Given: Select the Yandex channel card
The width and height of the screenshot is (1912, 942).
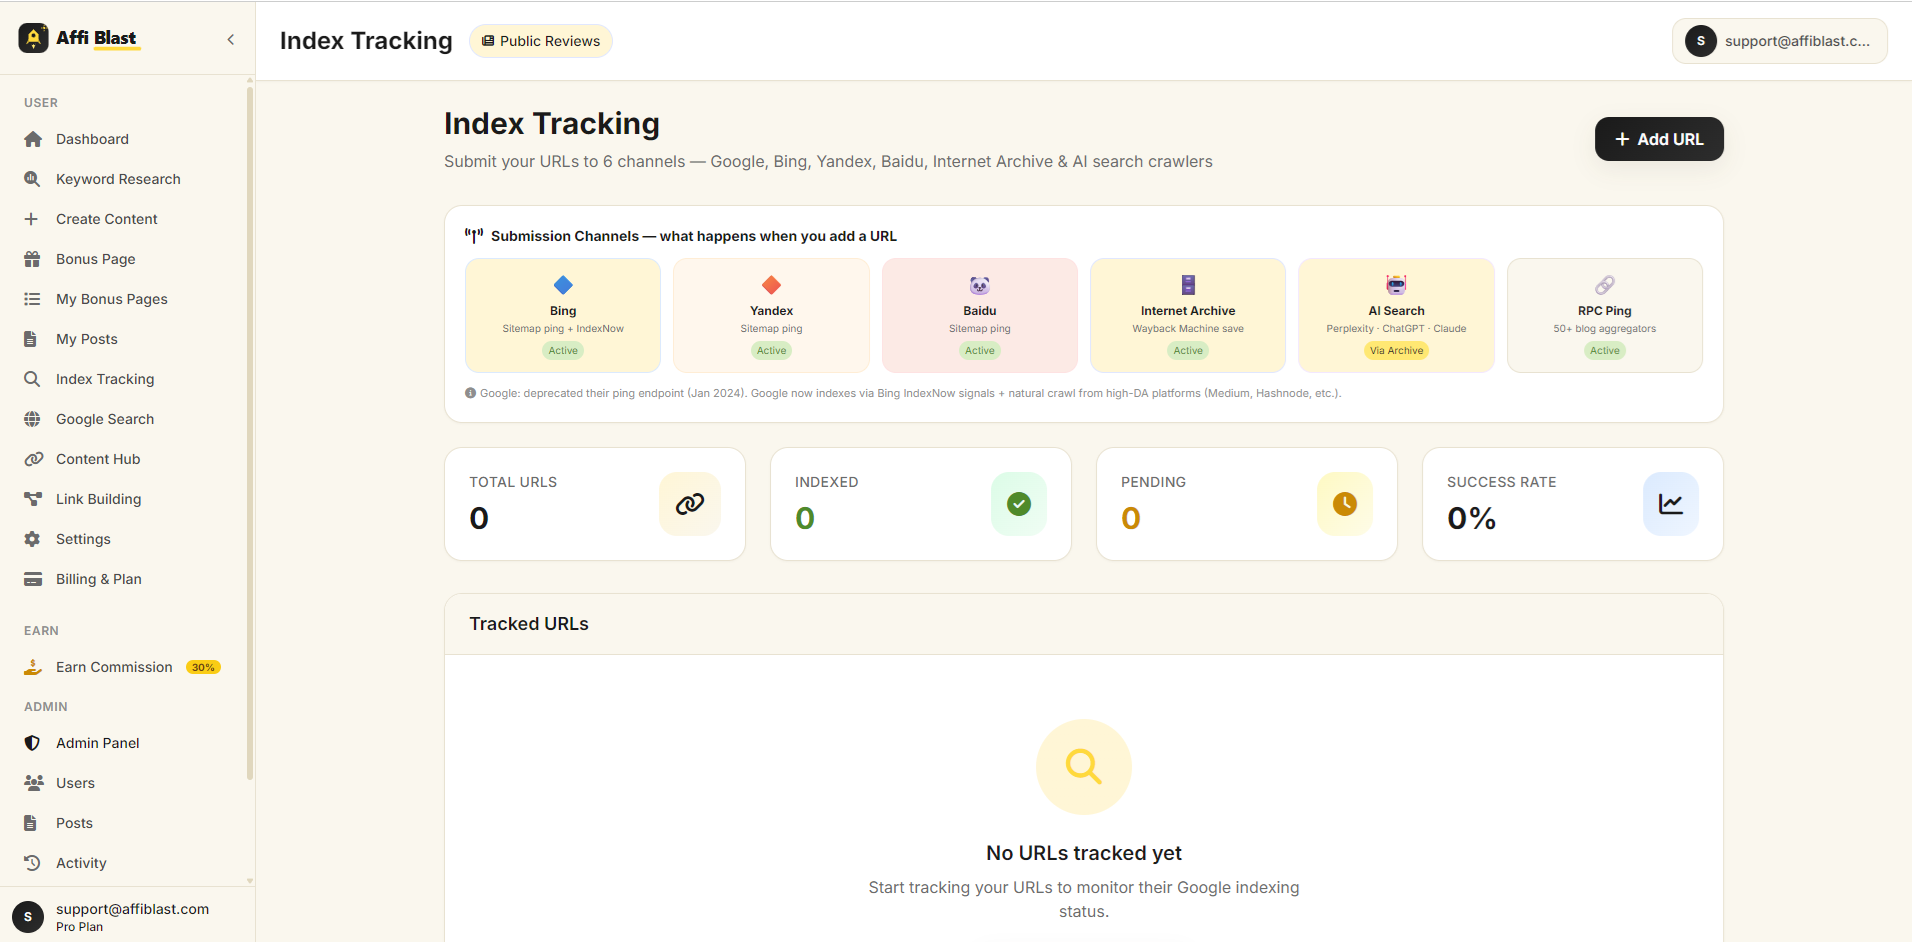Looking at the screenshot, I should (772, 315).
